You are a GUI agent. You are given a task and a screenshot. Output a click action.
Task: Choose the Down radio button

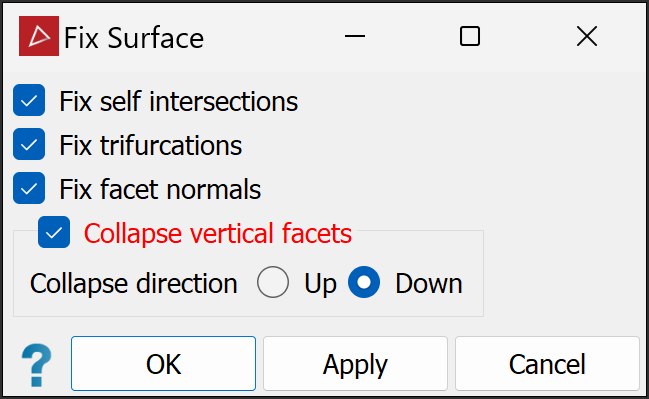364,282
